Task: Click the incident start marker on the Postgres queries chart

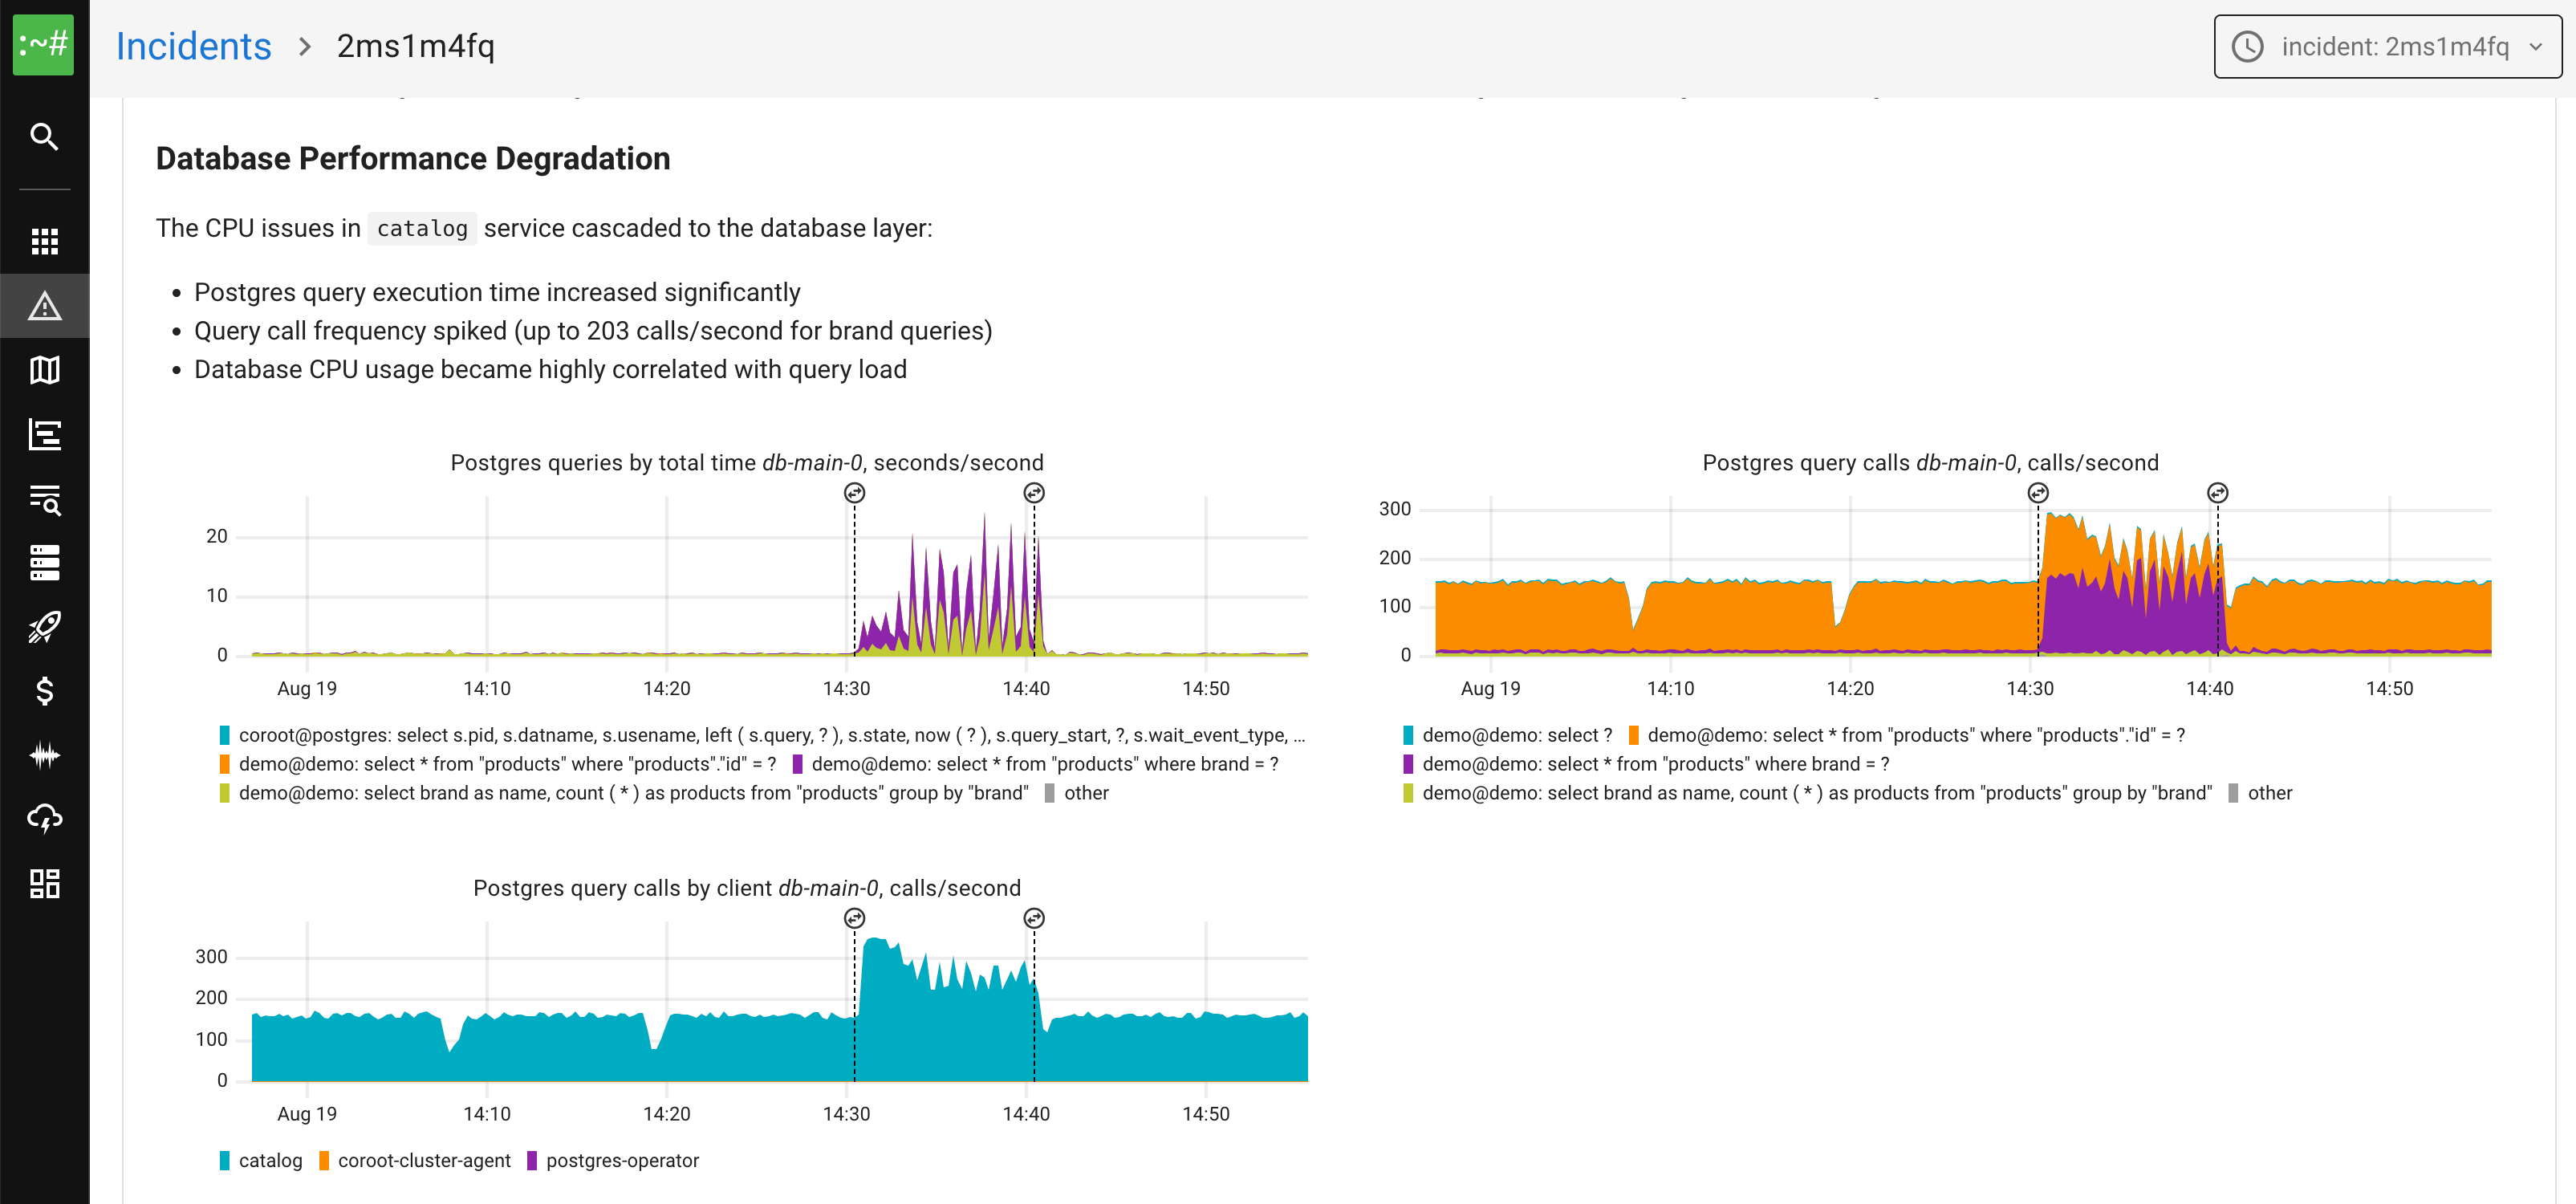Action: click(854, 492)
